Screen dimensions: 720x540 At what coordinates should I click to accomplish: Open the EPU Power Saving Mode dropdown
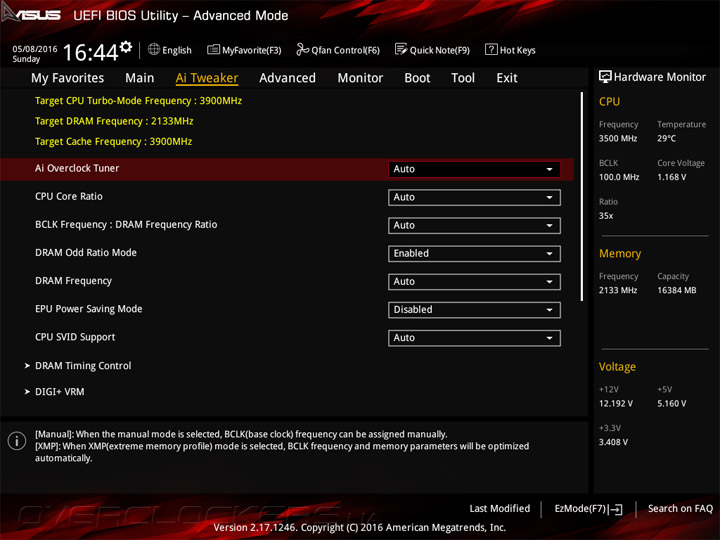(x=474, y=310)
